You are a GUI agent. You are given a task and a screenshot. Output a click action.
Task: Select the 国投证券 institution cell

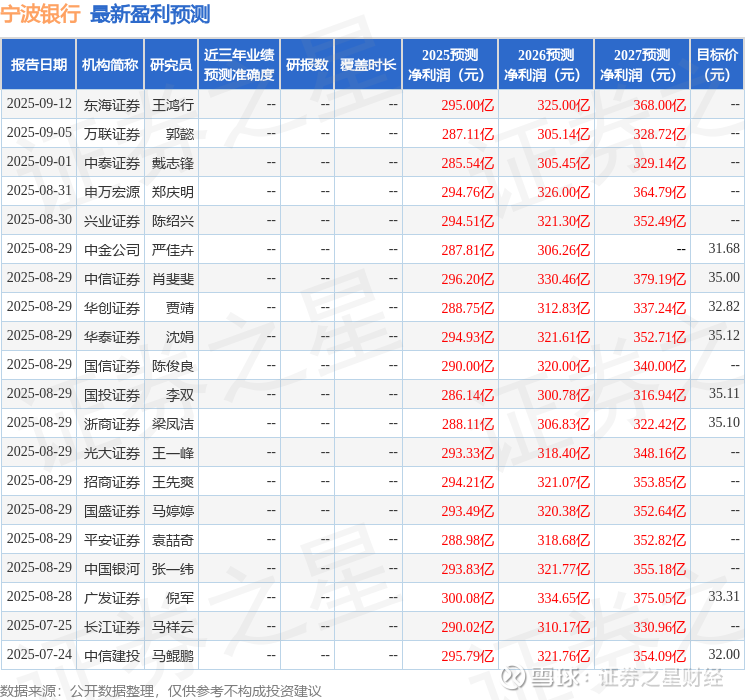pos(112,395)
